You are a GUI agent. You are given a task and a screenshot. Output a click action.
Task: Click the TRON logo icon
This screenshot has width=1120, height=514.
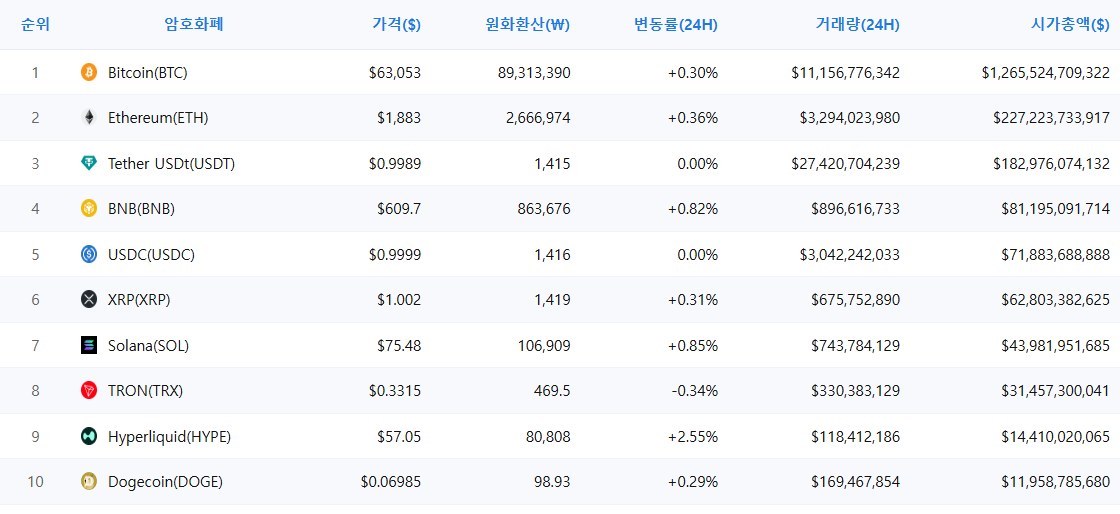pos(89,390)
